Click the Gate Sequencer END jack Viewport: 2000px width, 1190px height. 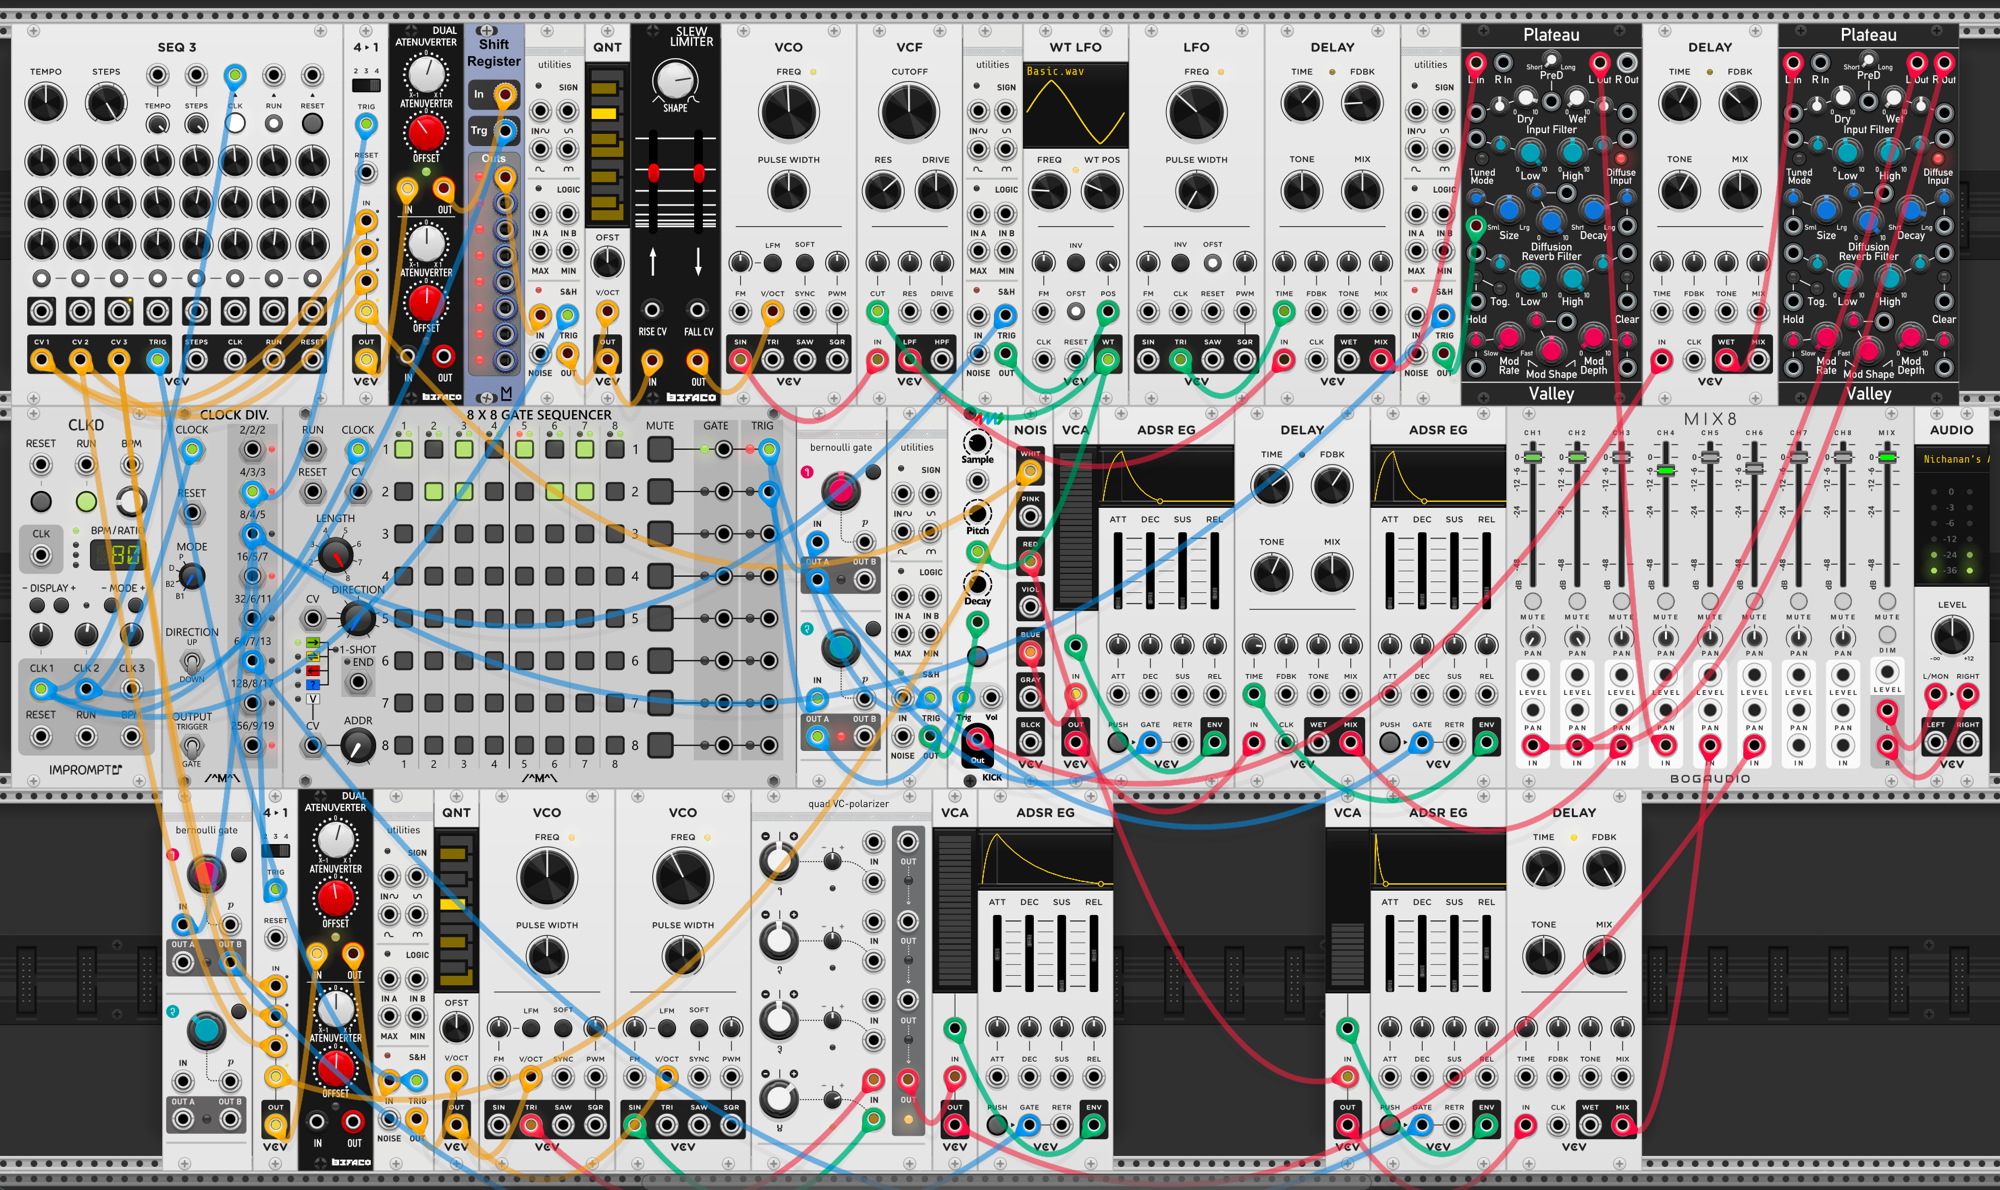click(358, 683)
